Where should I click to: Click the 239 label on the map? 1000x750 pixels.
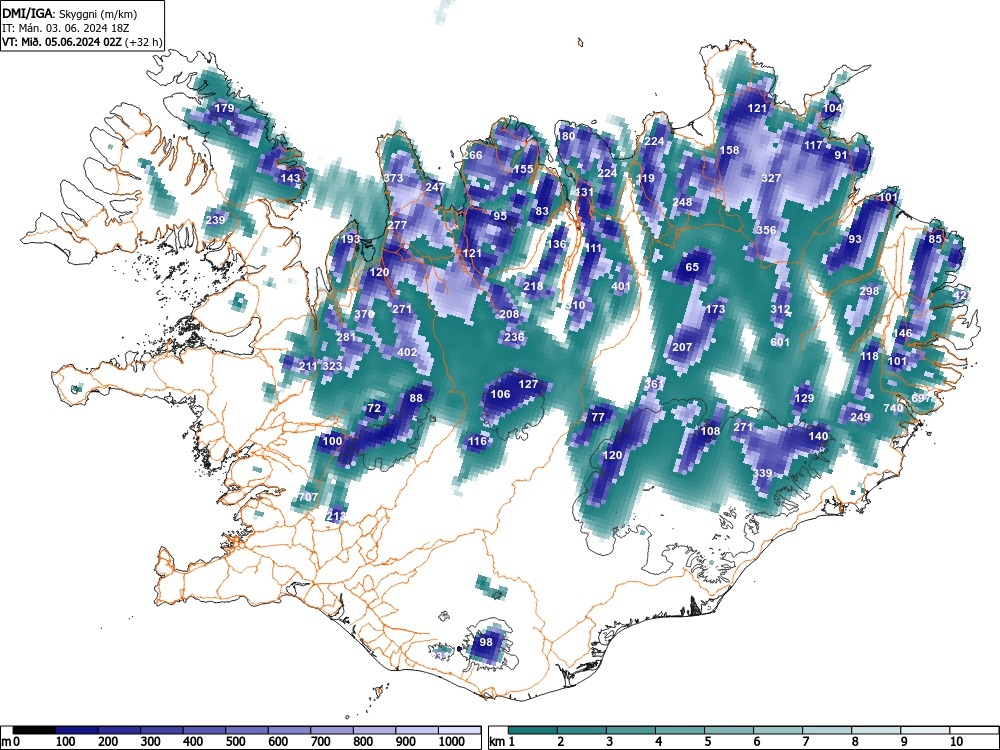(216, 220)
